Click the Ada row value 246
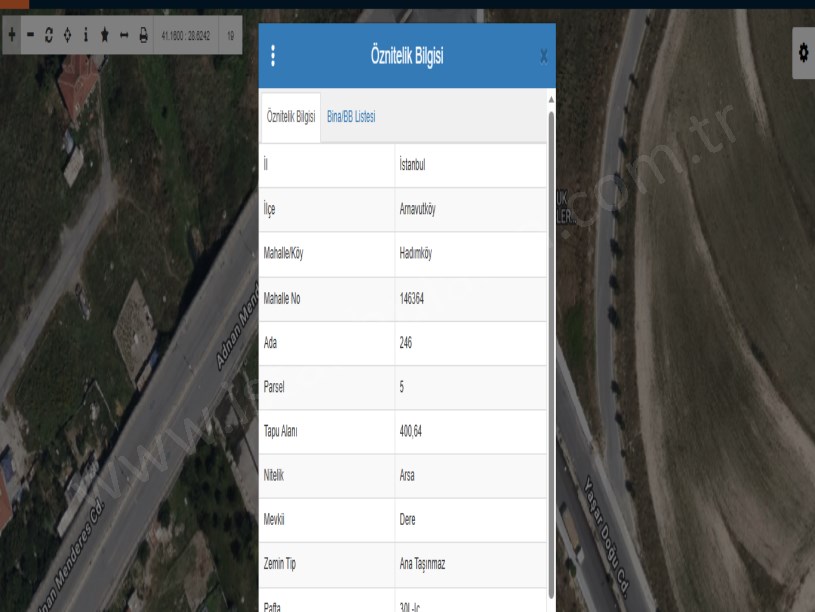 (406, 343)
